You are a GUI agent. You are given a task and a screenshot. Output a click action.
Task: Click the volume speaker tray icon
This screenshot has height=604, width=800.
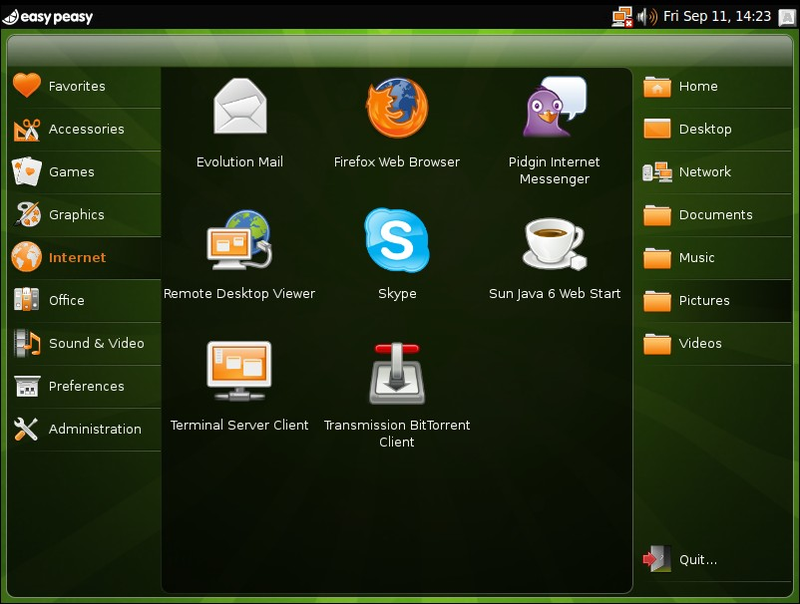[x=646, y=16]
